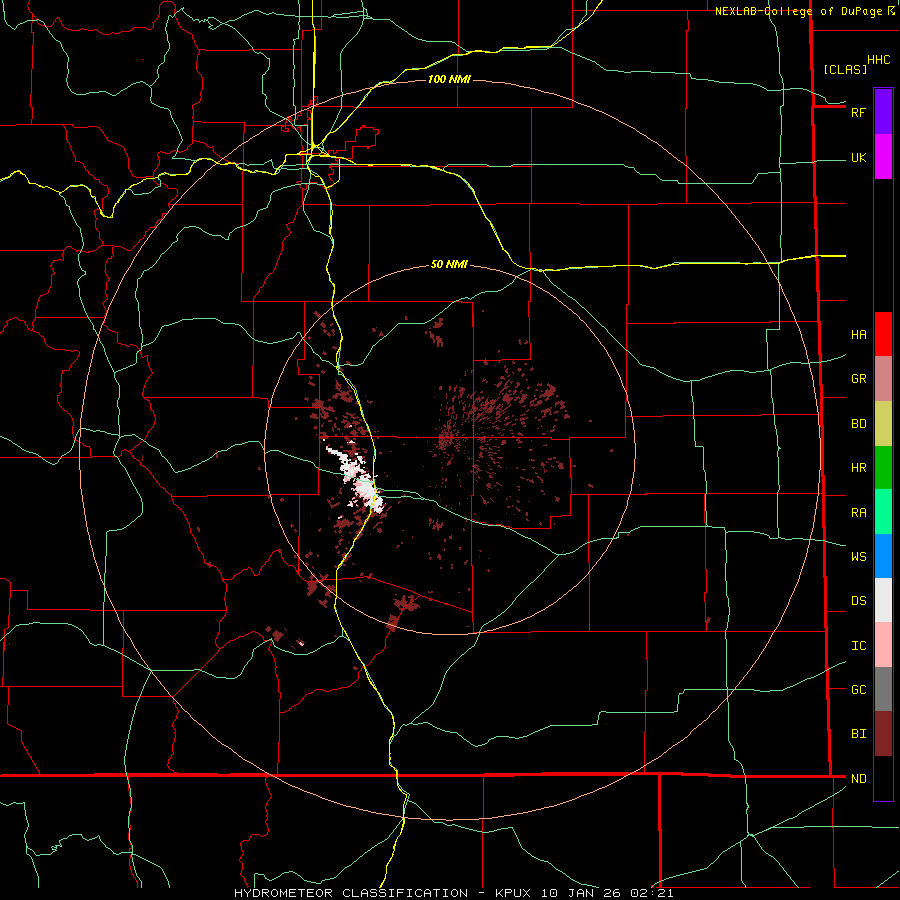Click the 50 NMI range ring label
This screenshot has width=900, height=900.
pyautogui.click(x=449, y=264)
